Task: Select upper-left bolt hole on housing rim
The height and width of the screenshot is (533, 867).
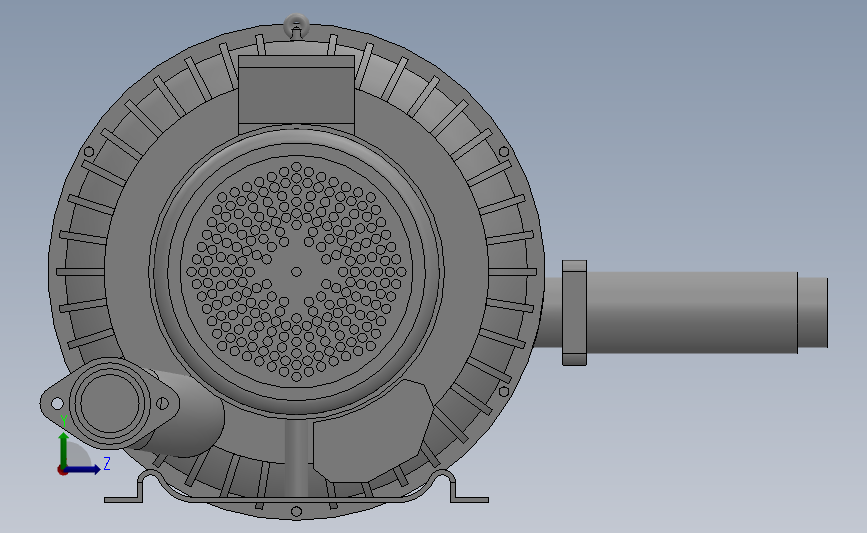Action: (x=88, y=151)
